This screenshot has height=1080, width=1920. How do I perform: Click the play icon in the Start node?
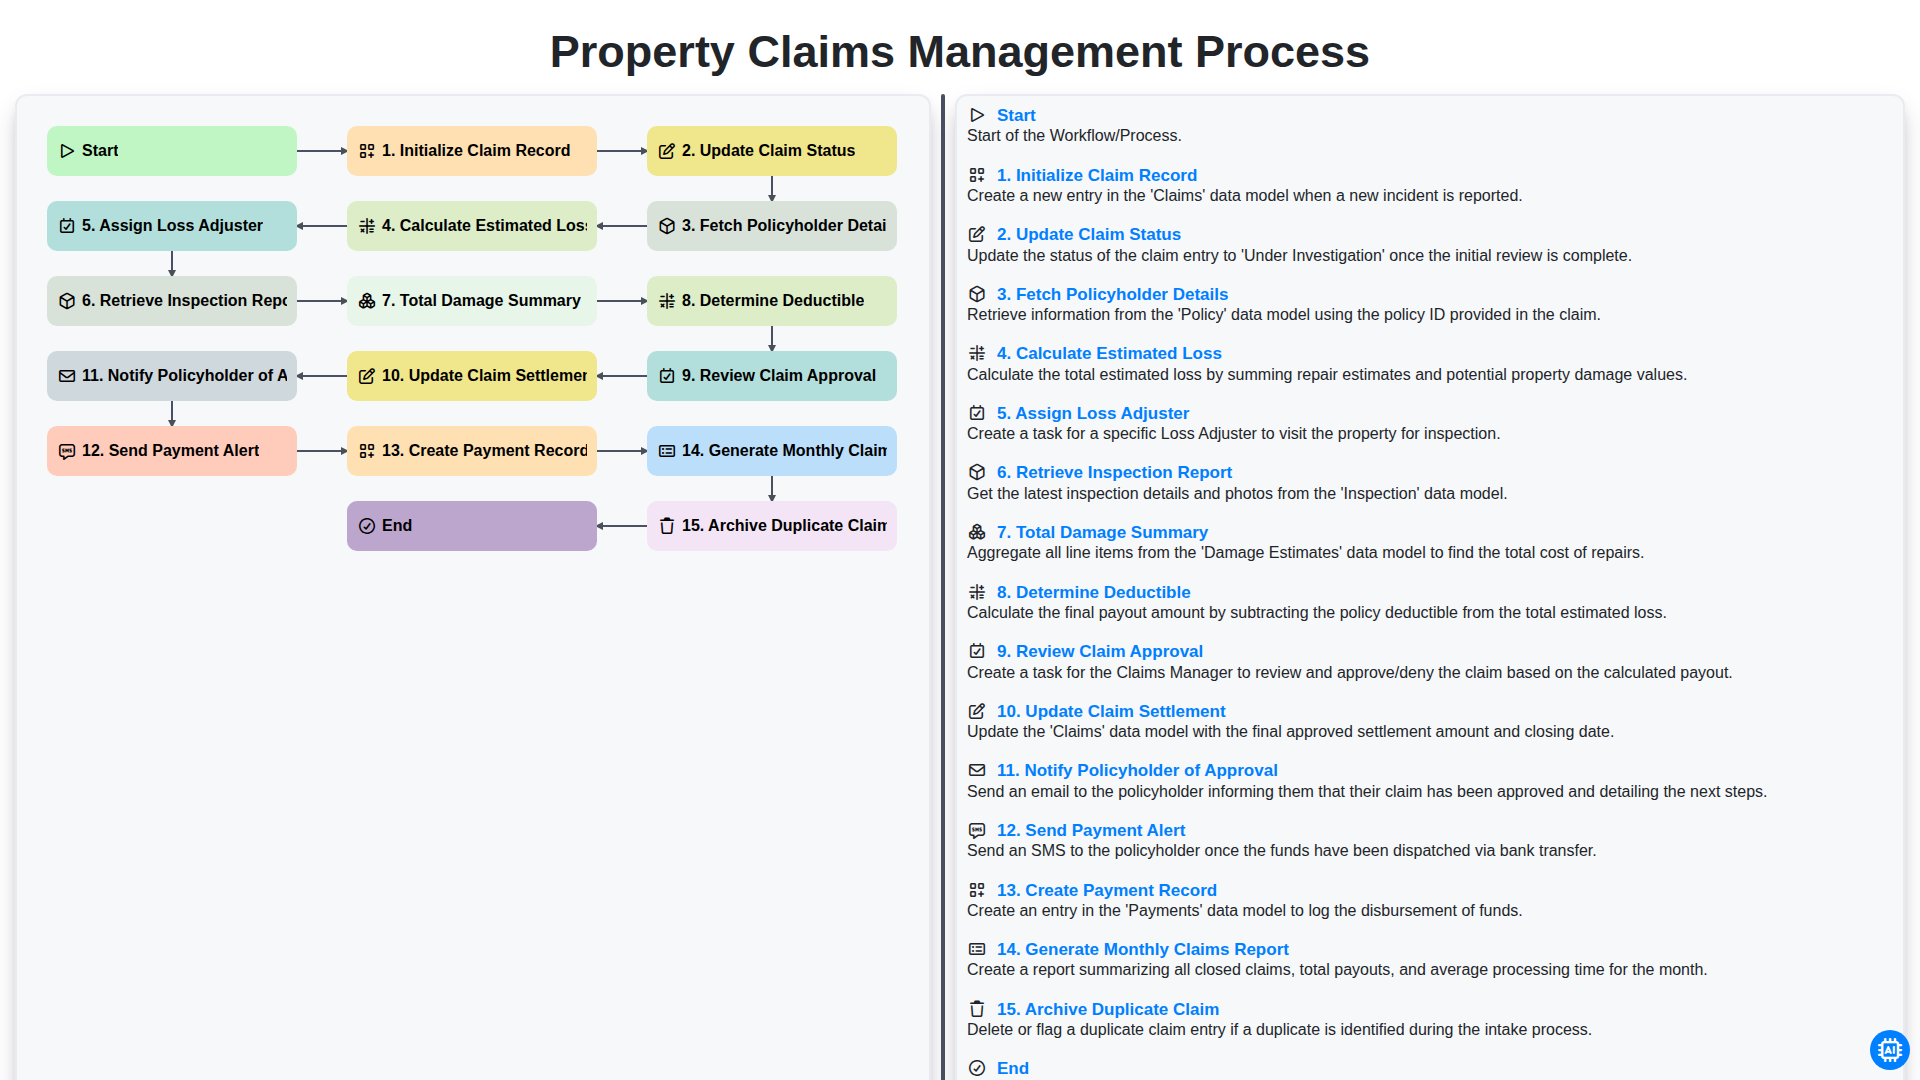(67, 151)
